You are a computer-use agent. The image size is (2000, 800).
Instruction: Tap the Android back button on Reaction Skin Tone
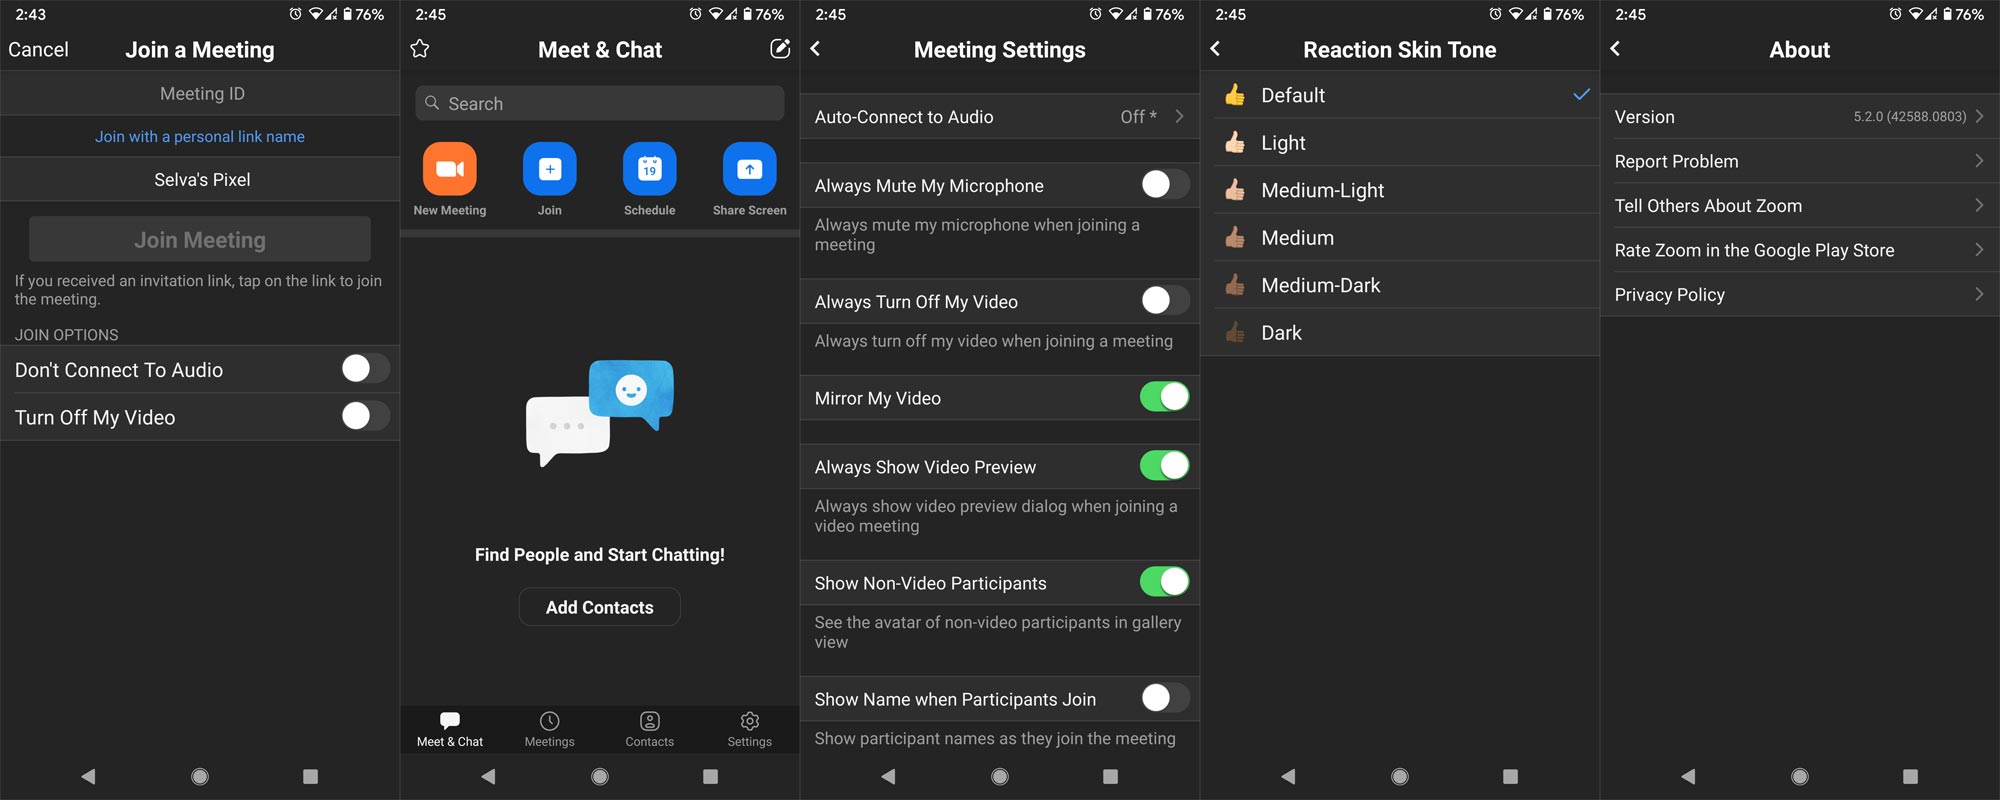[1288, 776]
